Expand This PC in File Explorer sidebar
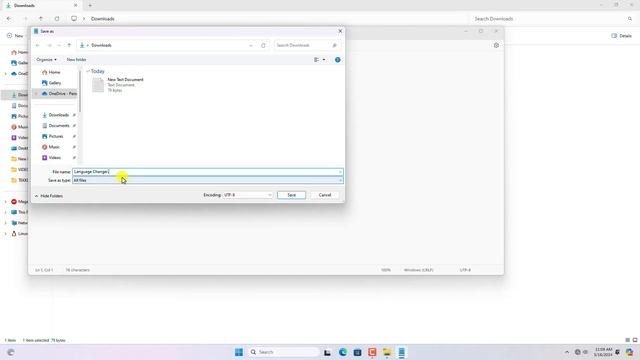Viewport: 640px width, 360px height. pyautogui.click(x=6, y=212)
